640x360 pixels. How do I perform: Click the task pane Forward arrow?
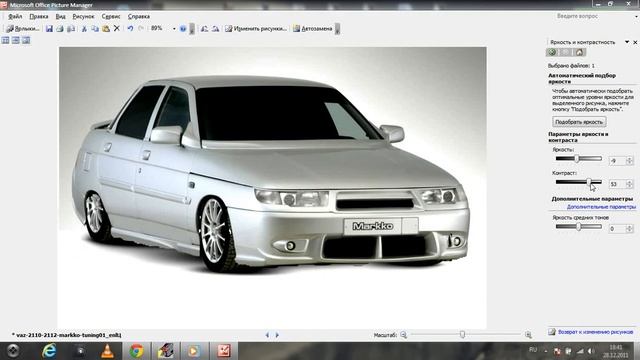coord(565,52)
